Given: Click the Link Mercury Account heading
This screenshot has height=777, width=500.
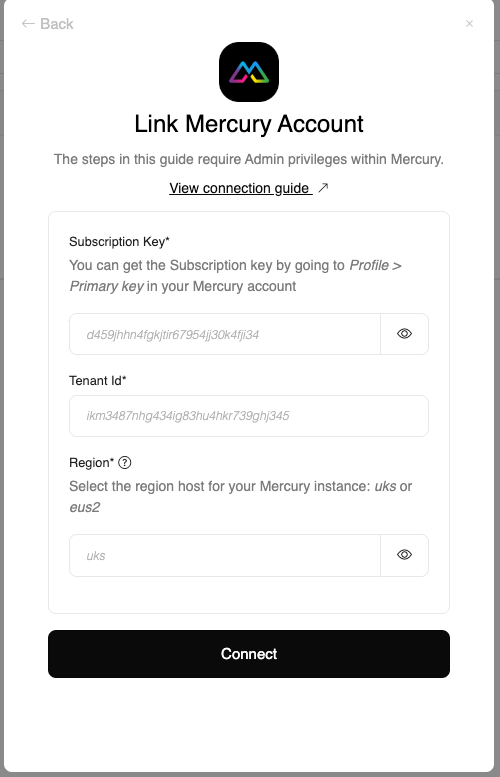Looking at the screenshot, I should pyautogui.click(x=249, y=124).
